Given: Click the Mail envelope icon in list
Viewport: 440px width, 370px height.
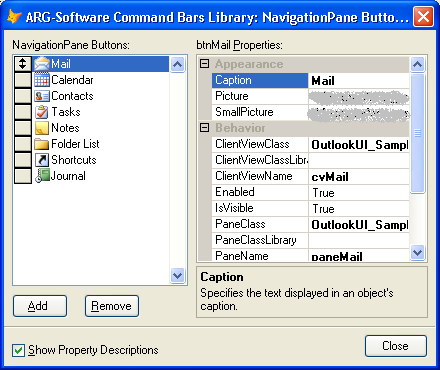Looking at the screenshot, I should pyautogui.click(x=42, y=64).
